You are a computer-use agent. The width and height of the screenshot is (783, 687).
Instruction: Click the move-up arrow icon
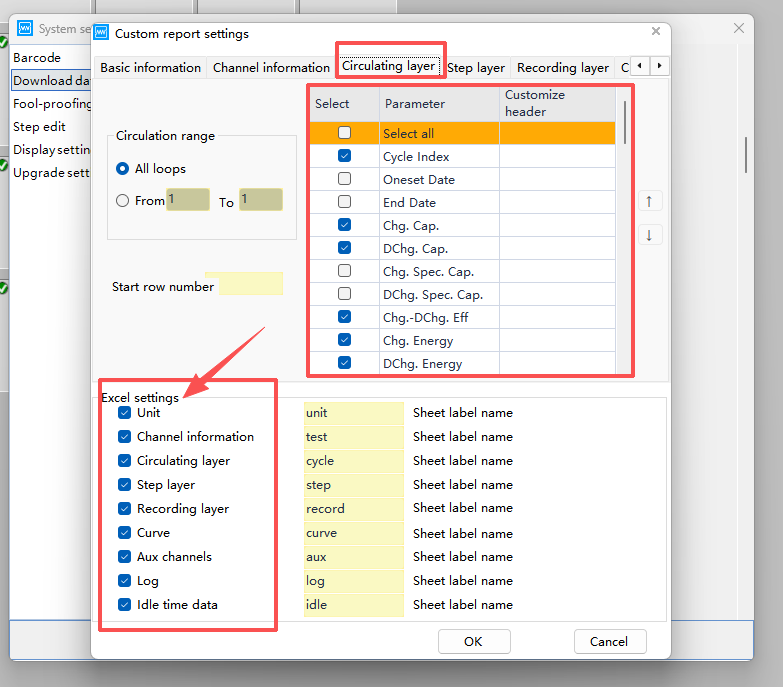(x=648, y=202)
